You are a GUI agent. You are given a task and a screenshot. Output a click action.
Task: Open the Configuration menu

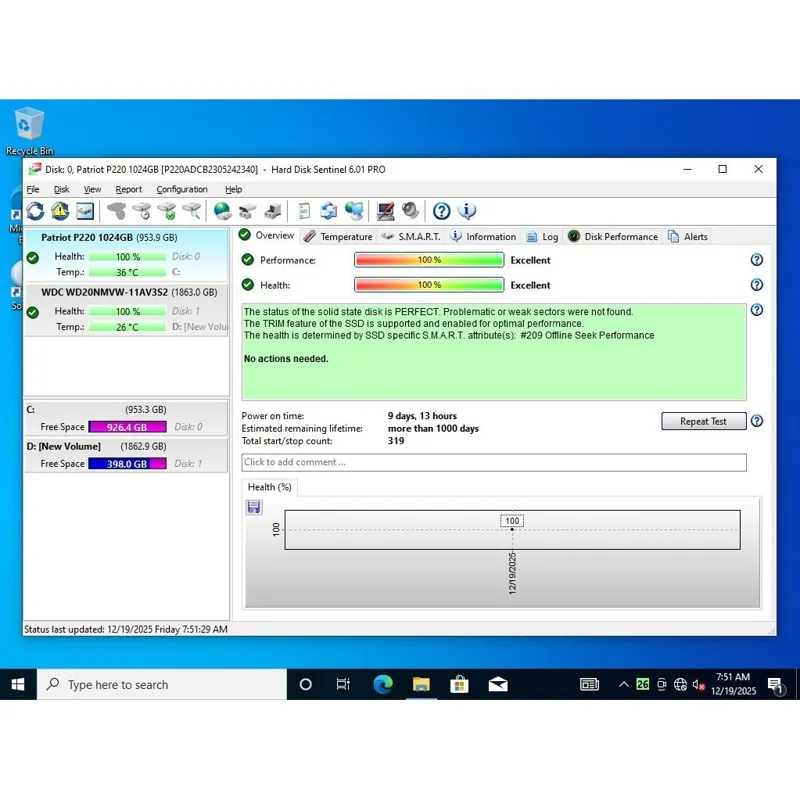click(x=182, y=189)
